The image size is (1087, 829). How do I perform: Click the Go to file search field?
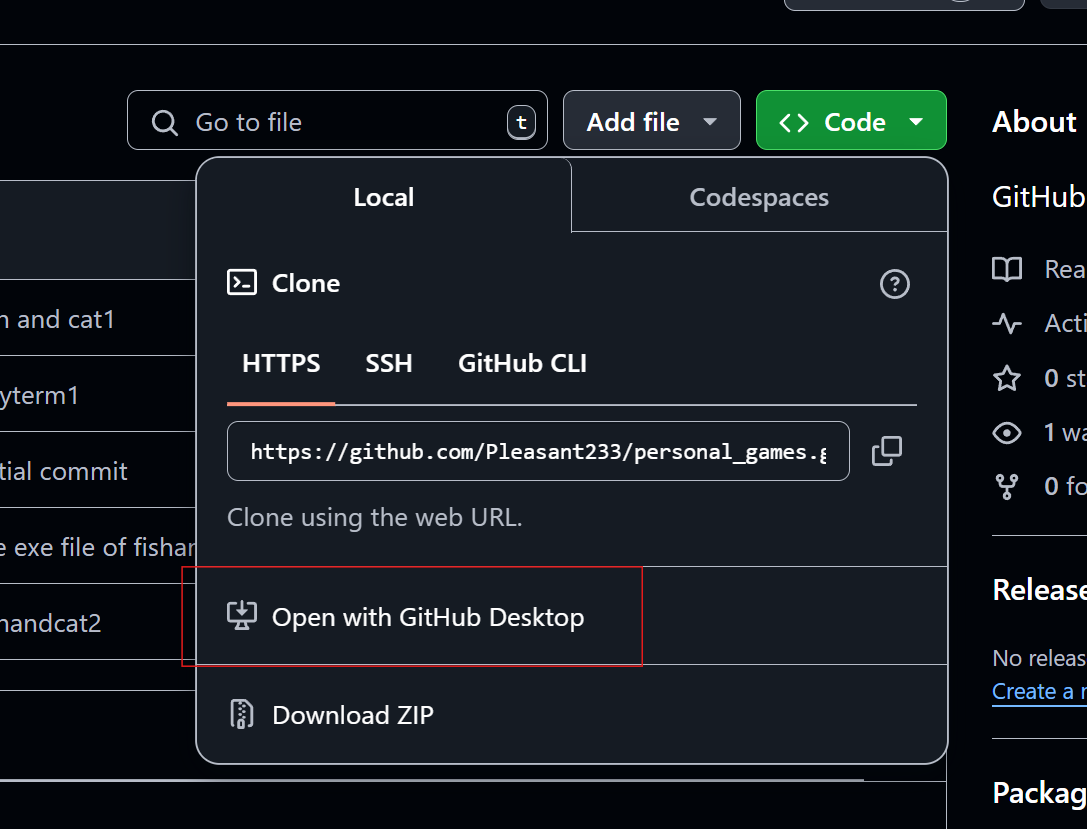point(340,122)
